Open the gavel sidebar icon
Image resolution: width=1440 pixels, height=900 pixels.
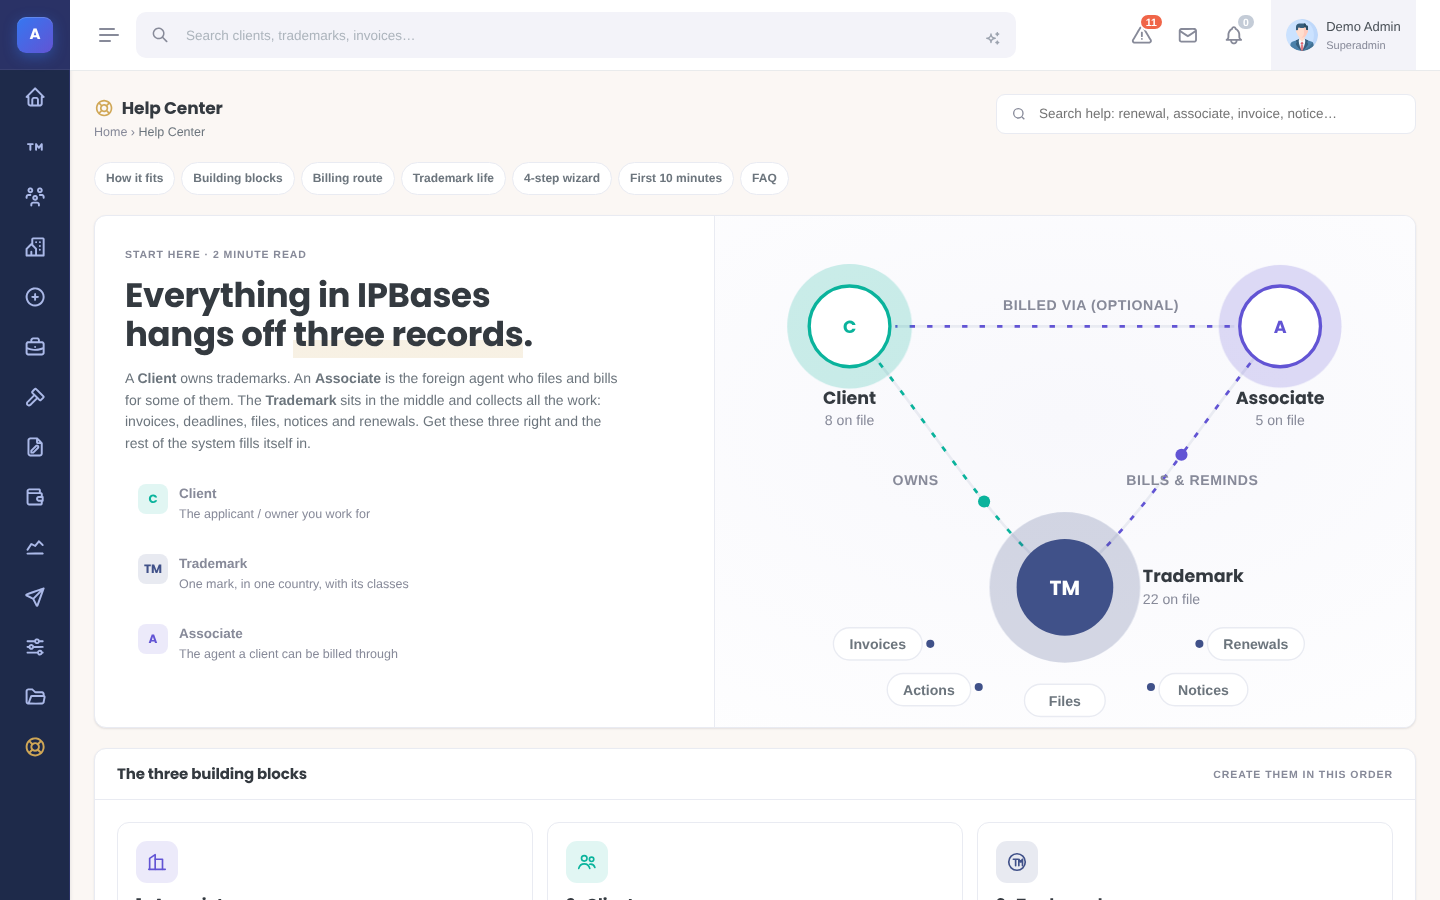pos(35,397)
